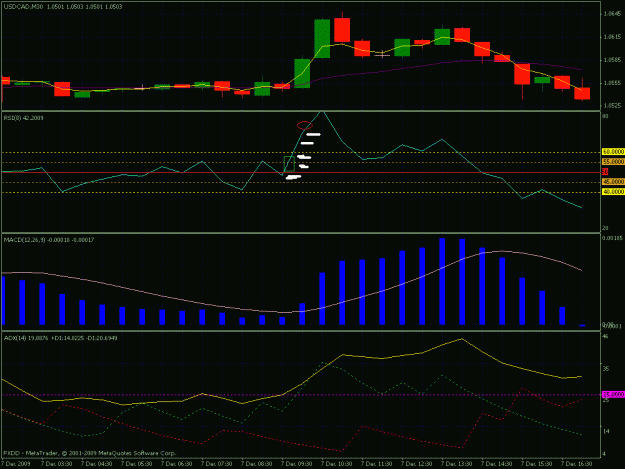
Task: Click the 1.0615 price axis value
Action: [x=612, y=37]
